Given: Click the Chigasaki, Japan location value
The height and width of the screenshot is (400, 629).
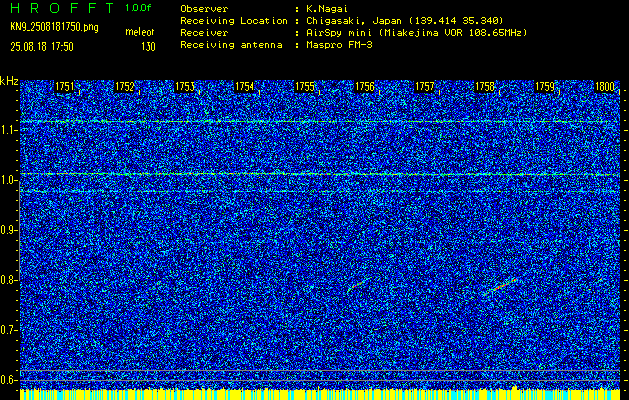Looking at the screenshot, I should [x=404, y=21].
